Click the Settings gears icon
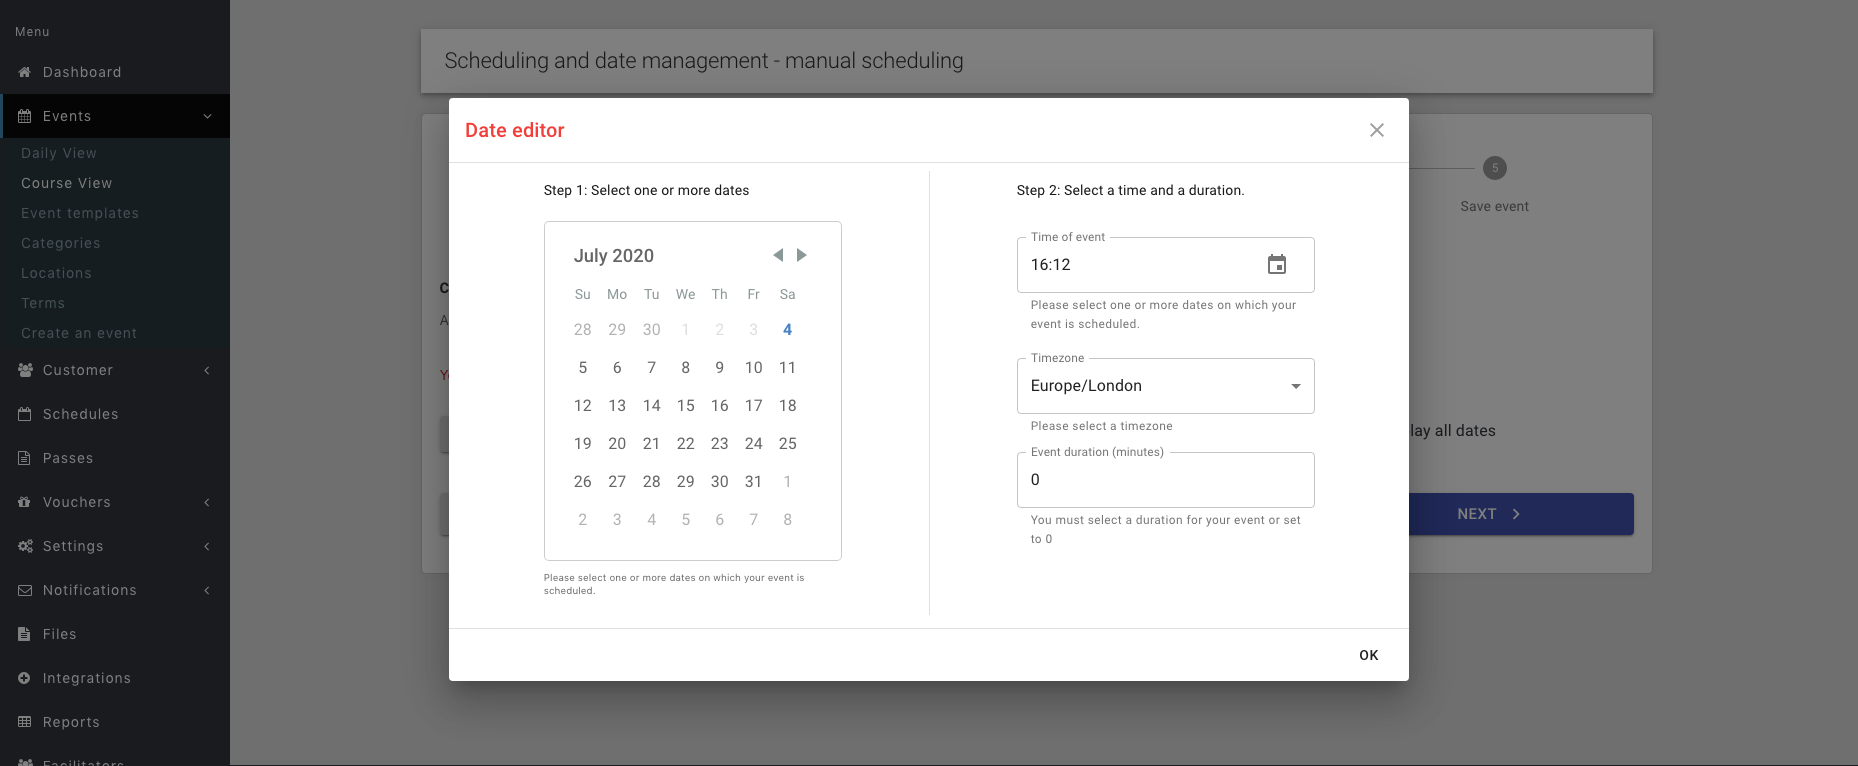The image size is (1858, 766). [25, 546]
